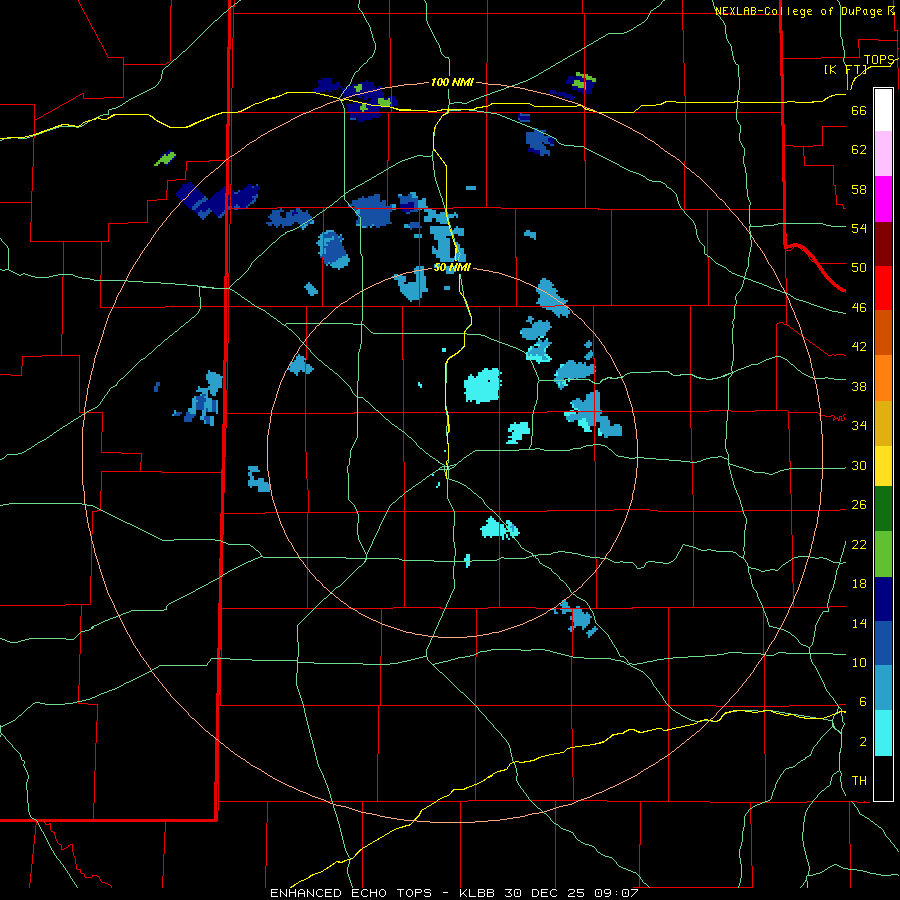Click the 46 legend value
The height and width of the screenshot is (900, 900).
(x=859, y=308)
